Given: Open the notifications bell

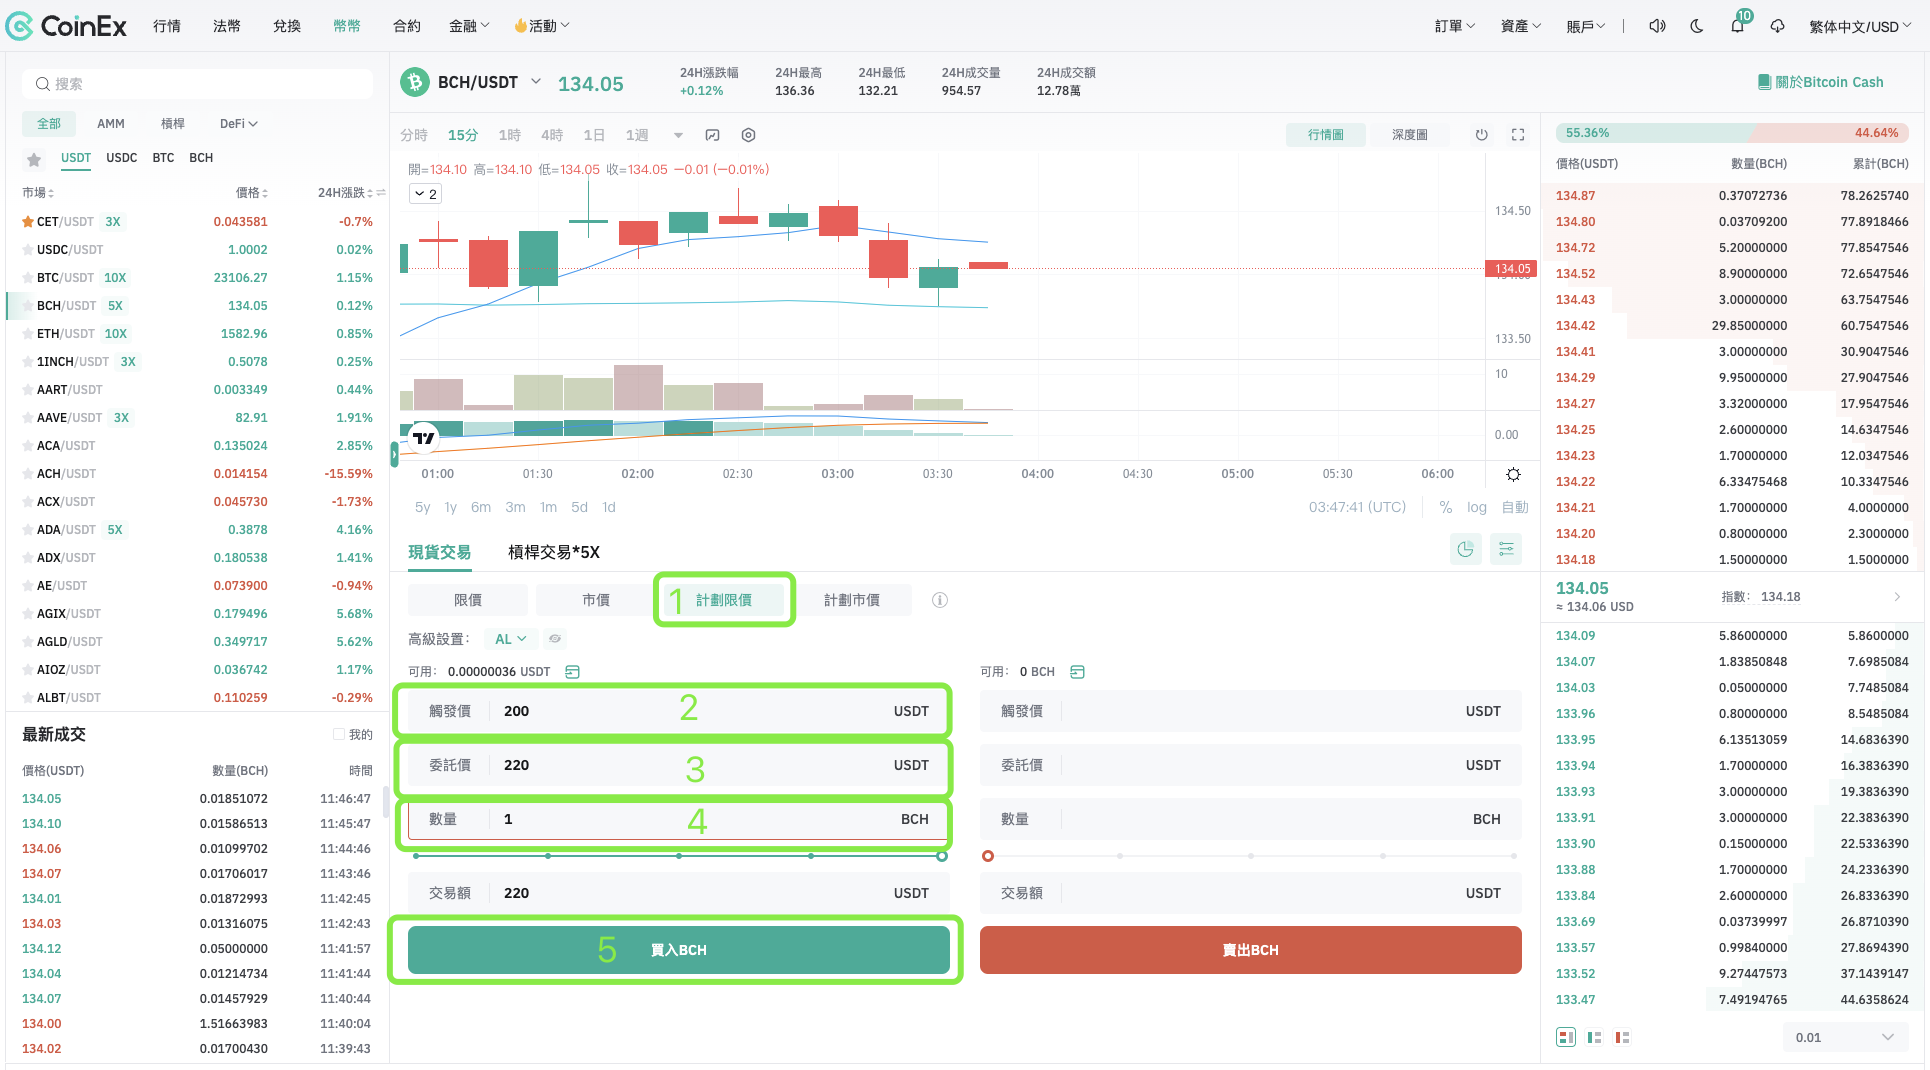Looking at the screenshot, I should coord(1738,25).
